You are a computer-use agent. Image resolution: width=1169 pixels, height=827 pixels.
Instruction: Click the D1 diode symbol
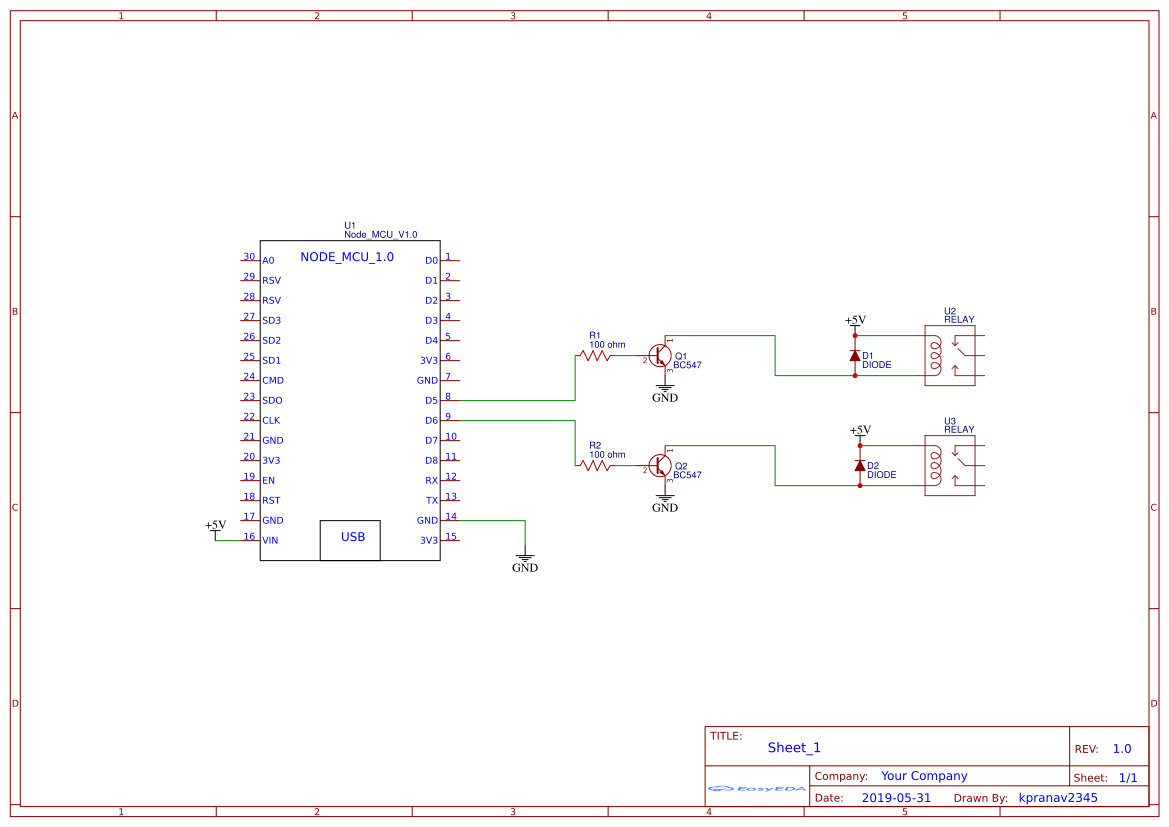pos(855,354)
